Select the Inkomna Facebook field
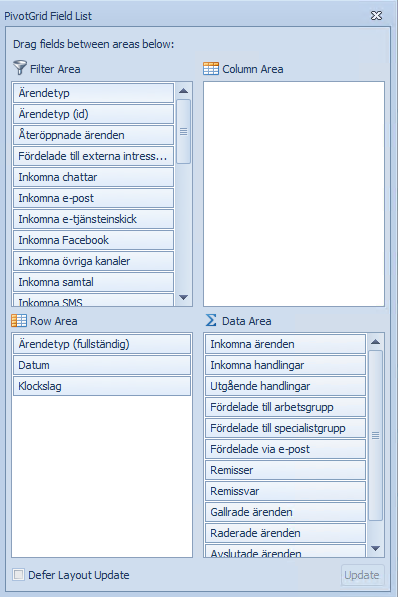 93,240
